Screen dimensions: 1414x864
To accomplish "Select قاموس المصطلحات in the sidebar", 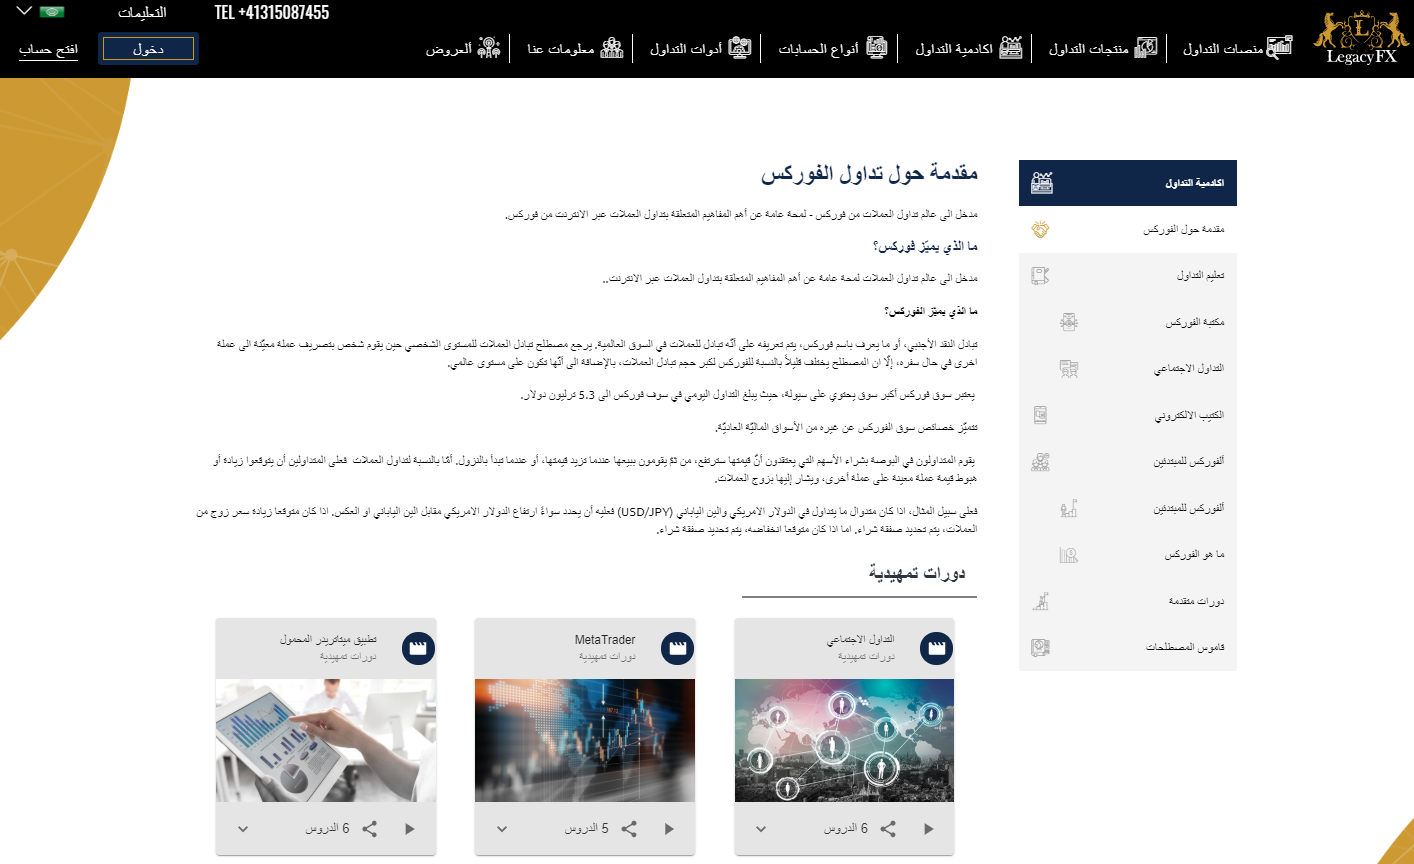I will click(x=1128, y=647).
